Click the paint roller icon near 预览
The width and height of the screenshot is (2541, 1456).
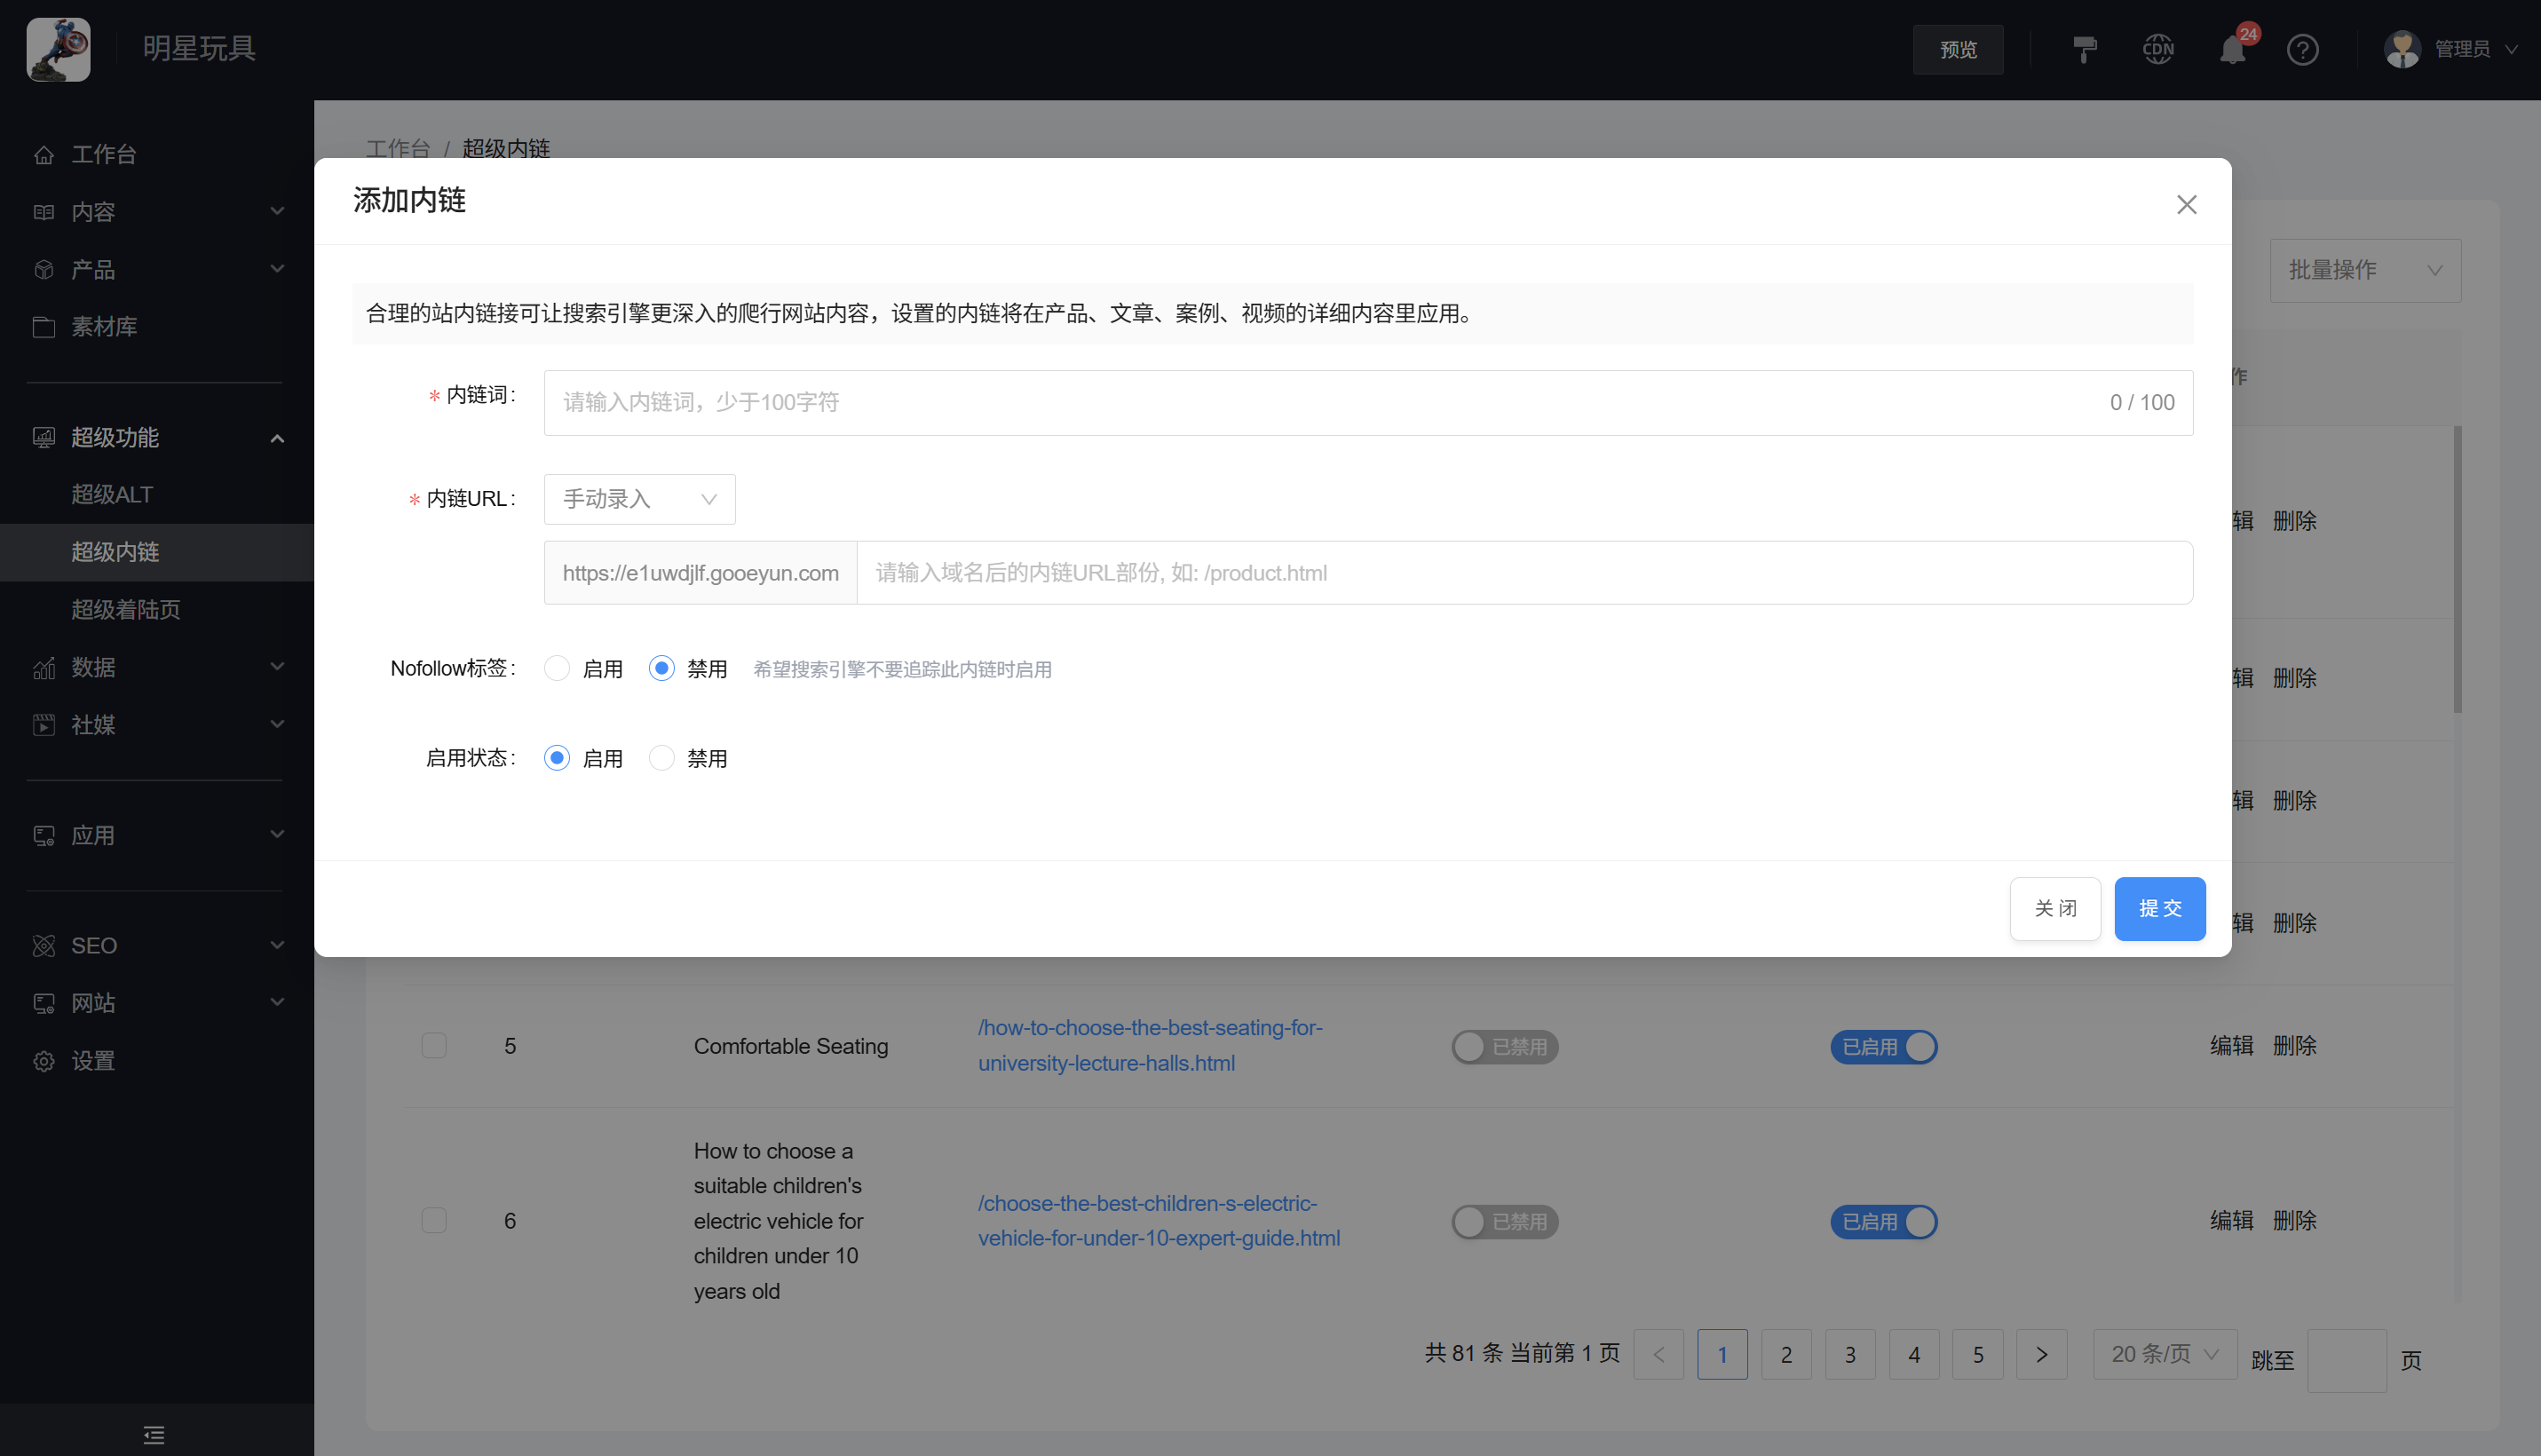point(2085,48)
